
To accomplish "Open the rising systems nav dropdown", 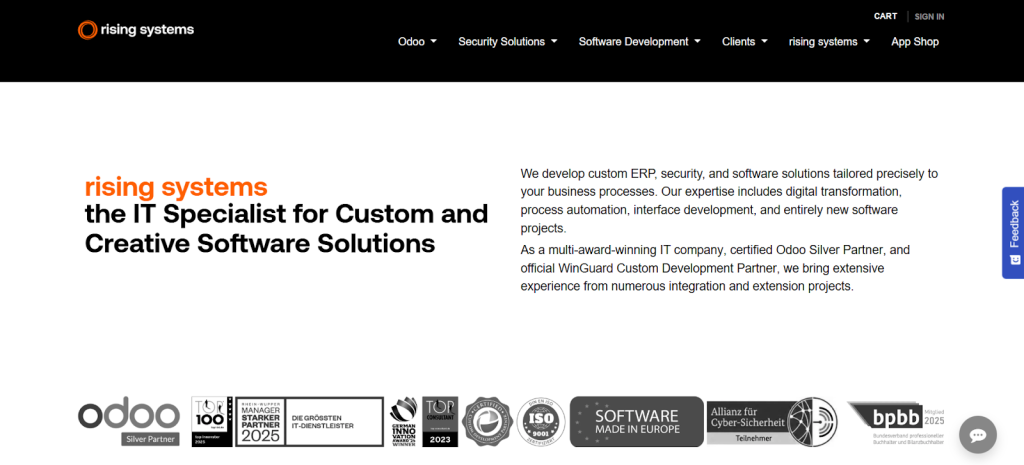I will click(829, 42).
